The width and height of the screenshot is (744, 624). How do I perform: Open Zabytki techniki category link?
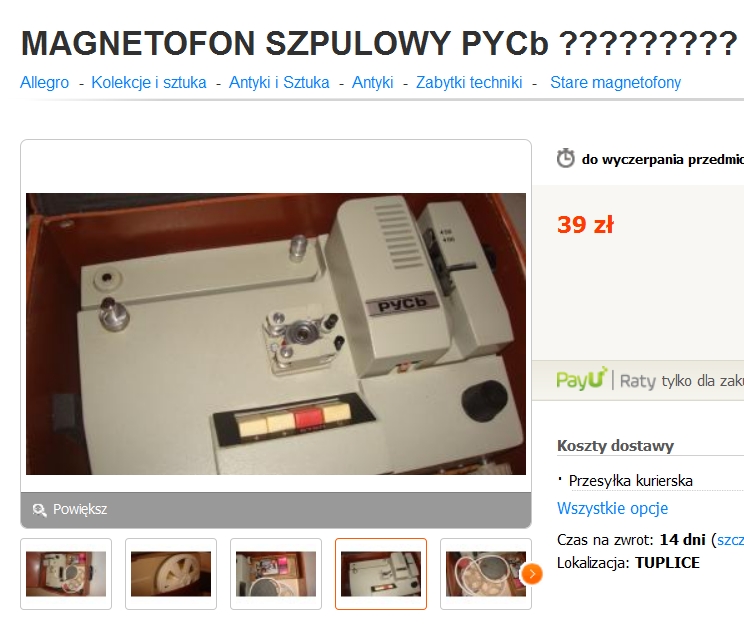469,83
